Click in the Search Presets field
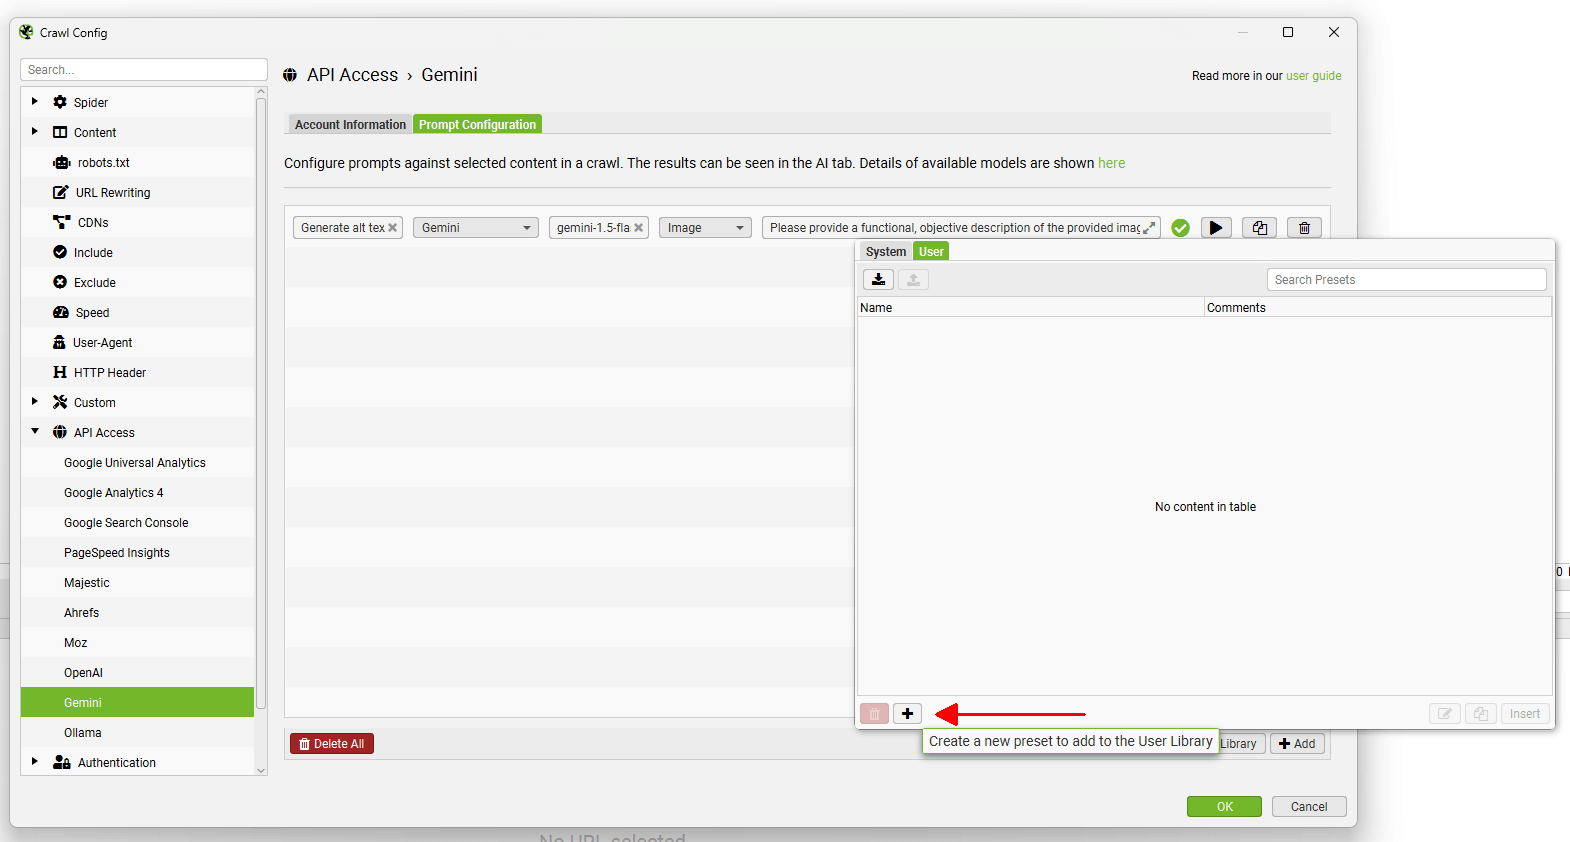Viewport: 1570px width, 842px height. [x=1406, y=280]
